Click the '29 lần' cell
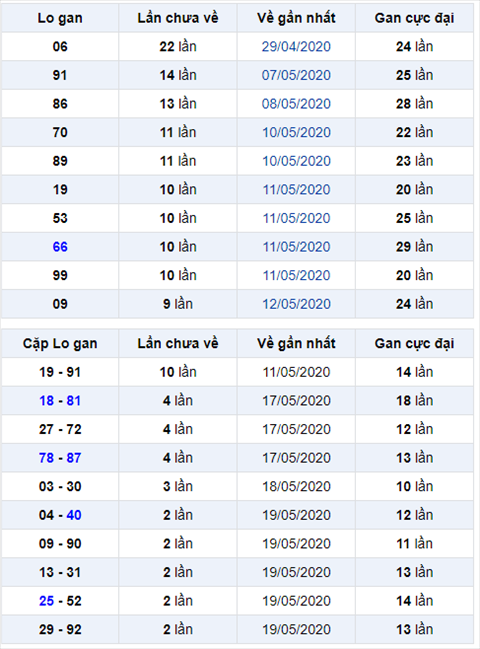This screenshot has height=649, width=480. coord(414,247)
